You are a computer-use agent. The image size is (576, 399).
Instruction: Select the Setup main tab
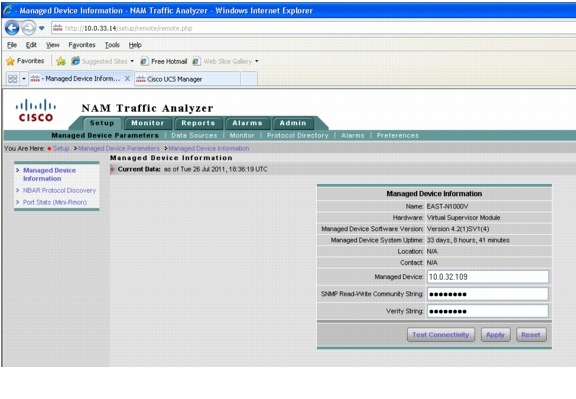click(102, 123)
